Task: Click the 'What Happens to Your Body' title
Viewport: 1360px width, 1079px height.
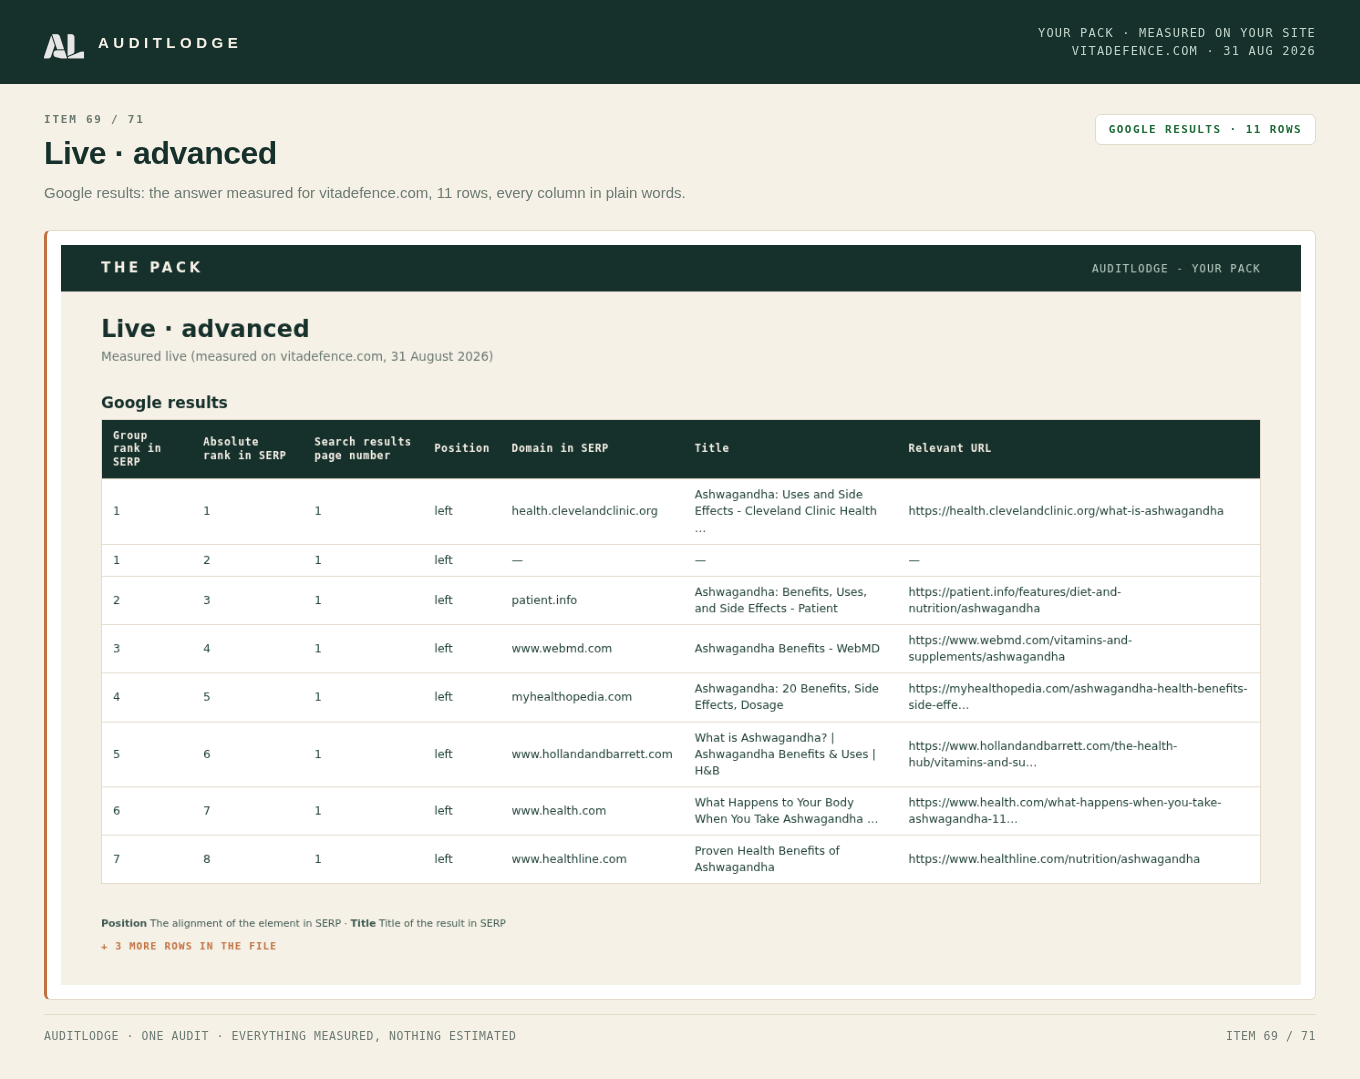Action: [786, 810]
